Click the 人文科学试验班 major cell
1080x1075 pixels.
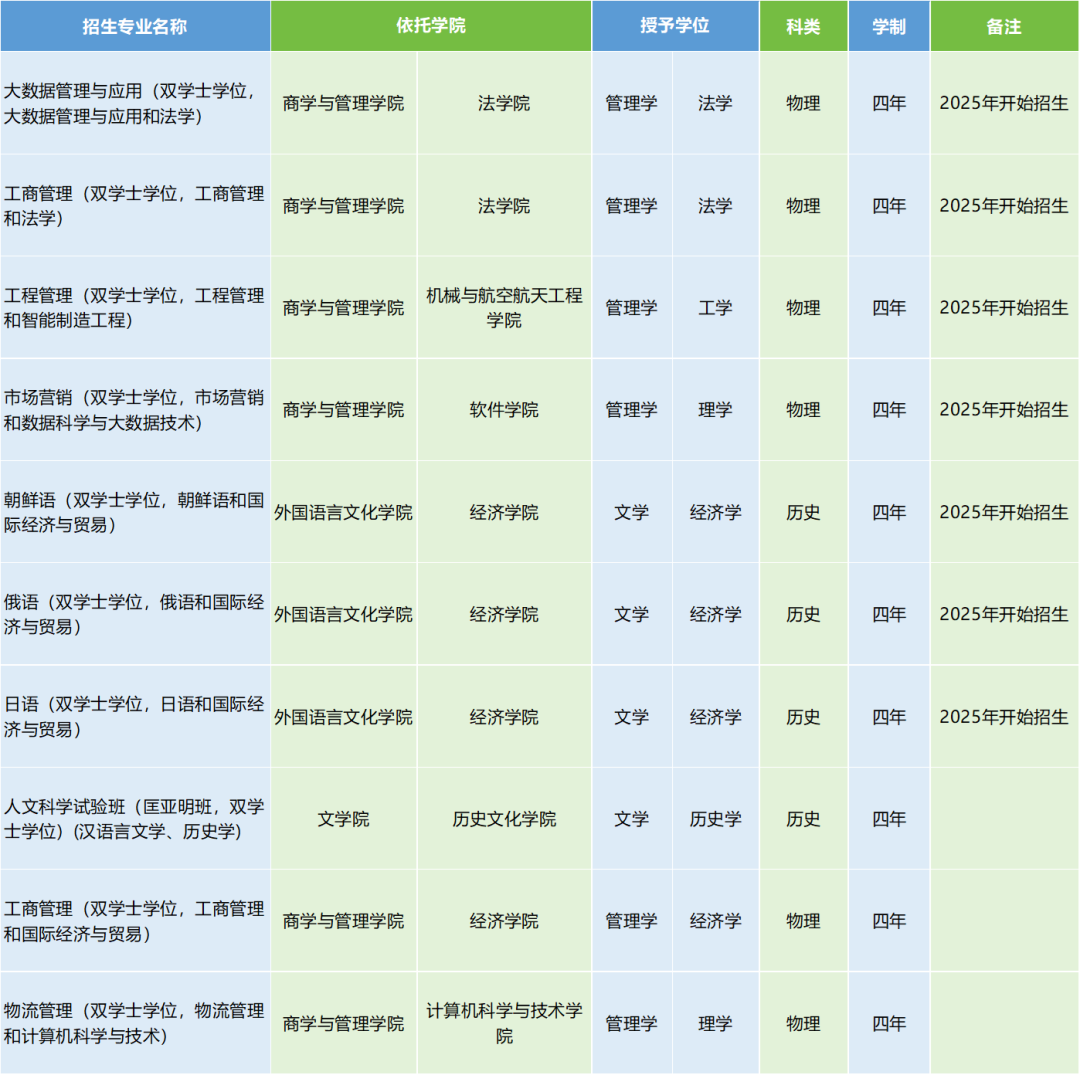(x=135, y=819)
